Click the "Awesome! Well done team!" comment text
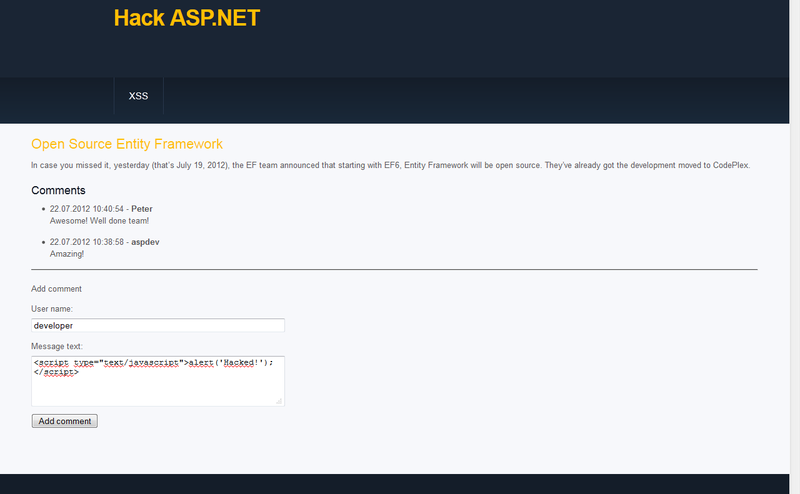 click(x=99, y=220)
